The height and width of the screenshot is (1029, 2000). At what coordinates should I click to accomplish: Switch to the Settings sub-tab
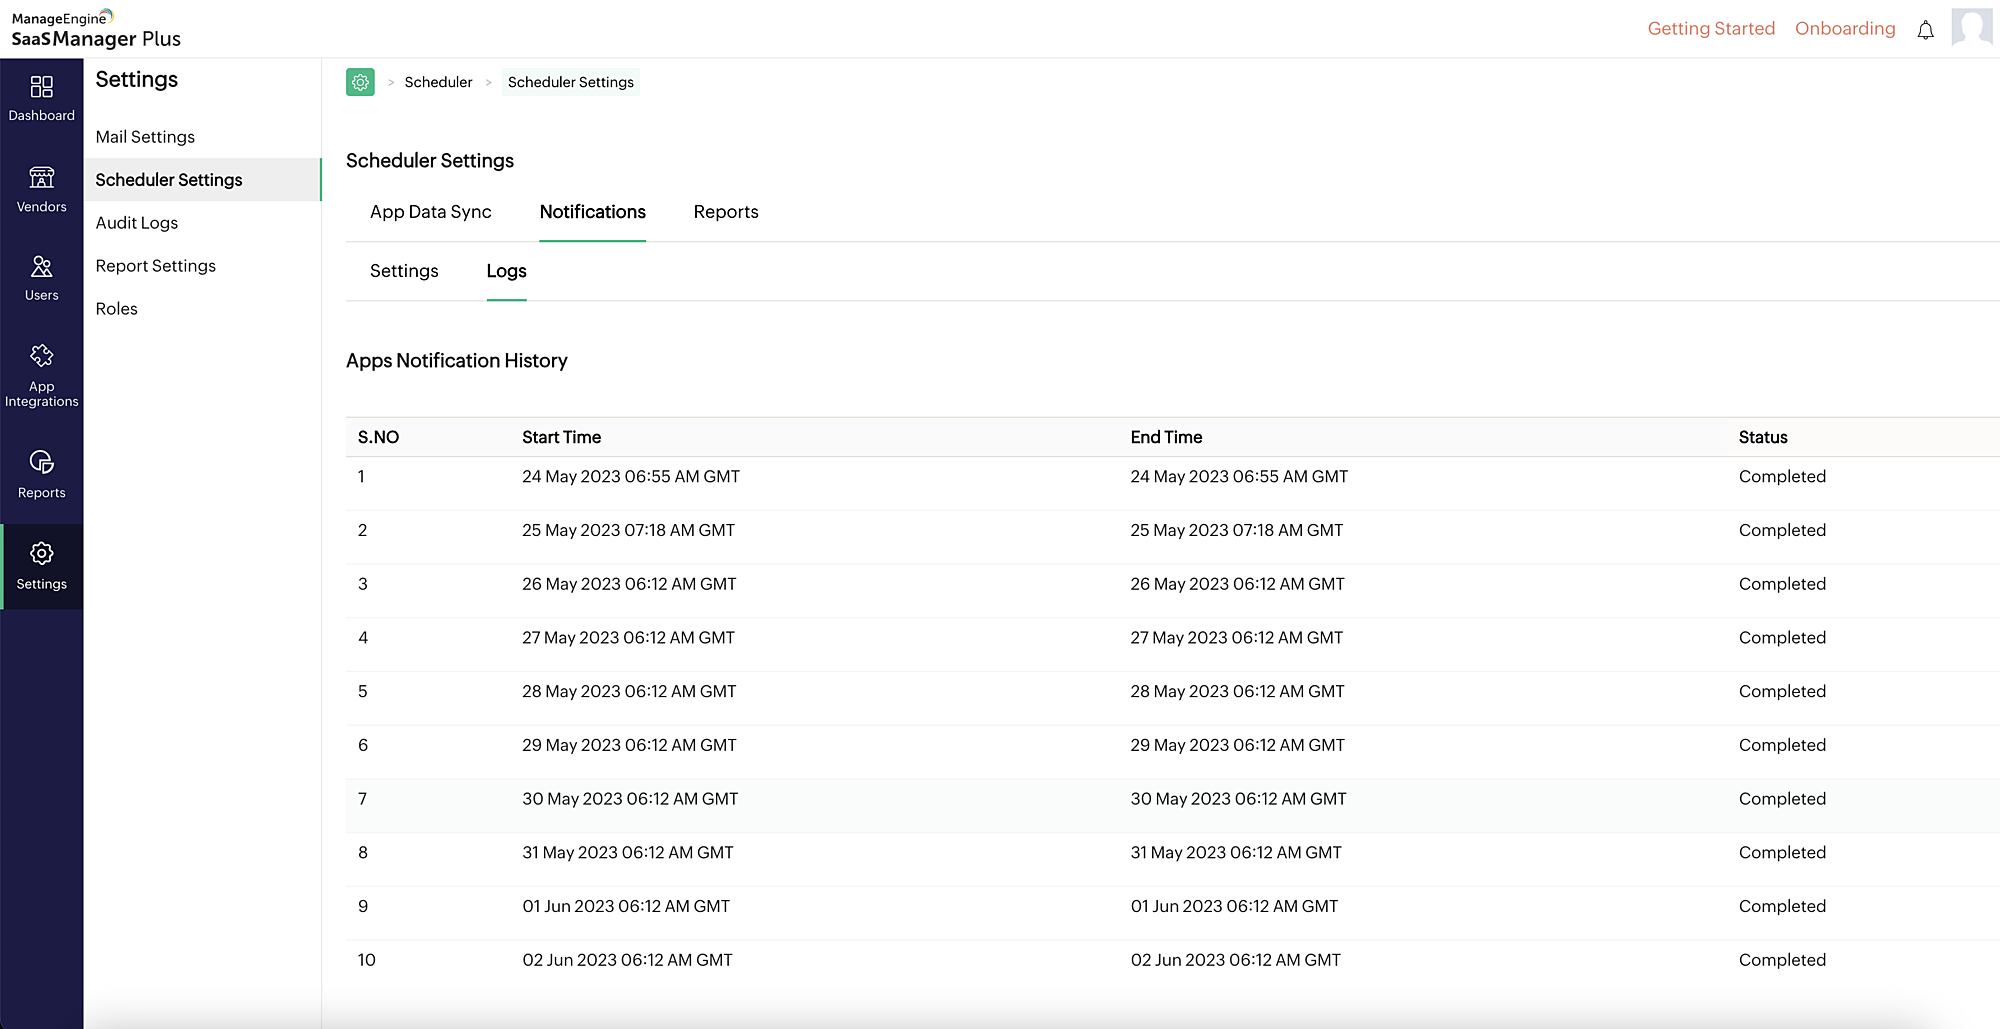(x=404, y=271)
